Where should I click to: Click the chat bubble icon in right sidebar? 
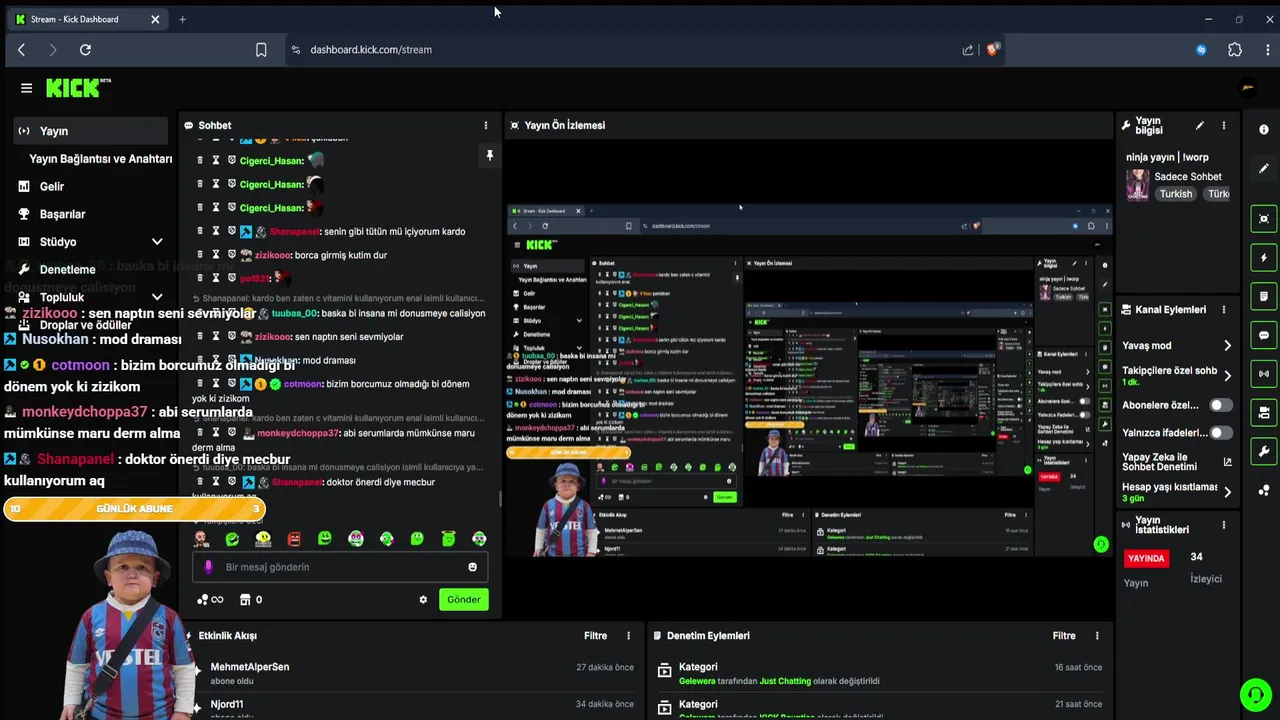[x=1264, y=335]
